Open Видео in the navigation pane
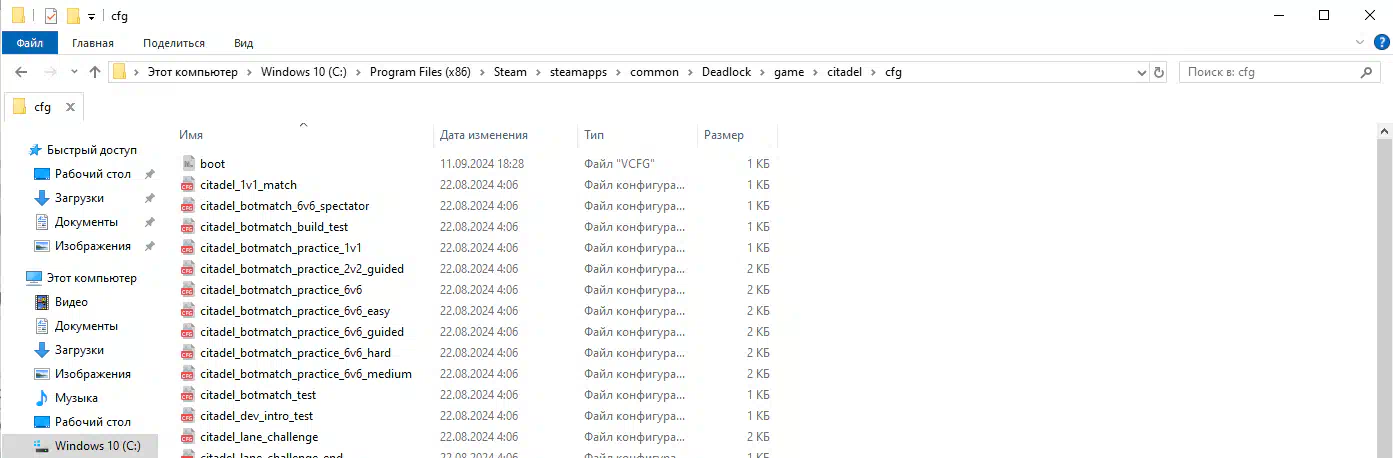Screen dimensions: 1393x458 71,302
